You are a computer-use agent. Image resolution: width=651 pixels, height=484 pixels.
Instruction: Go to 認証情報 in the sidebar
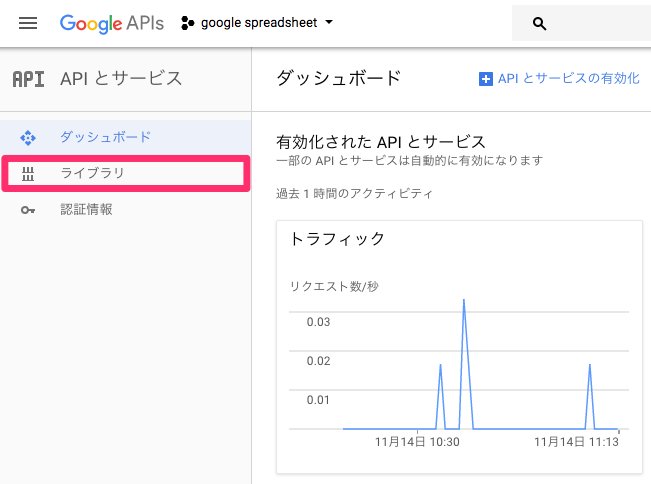[125, 210]
